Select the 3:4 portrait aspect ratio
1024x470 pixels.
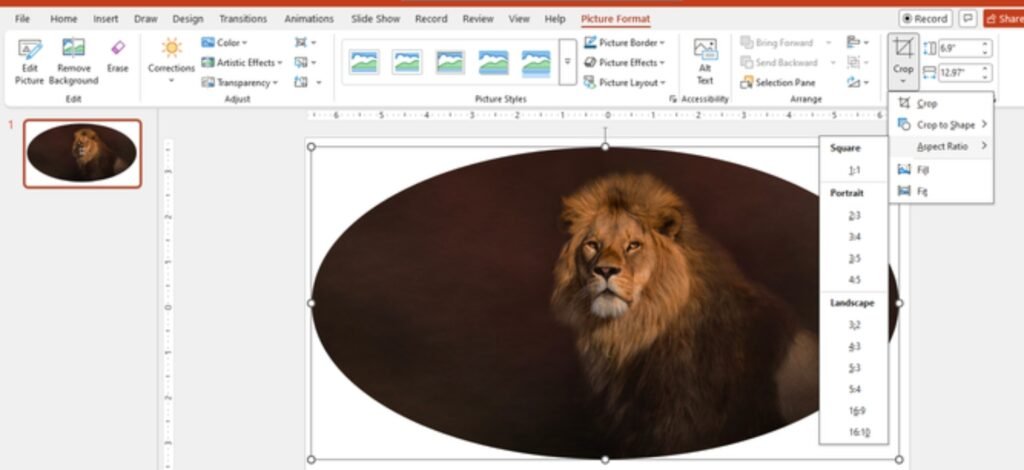[854, 237]
